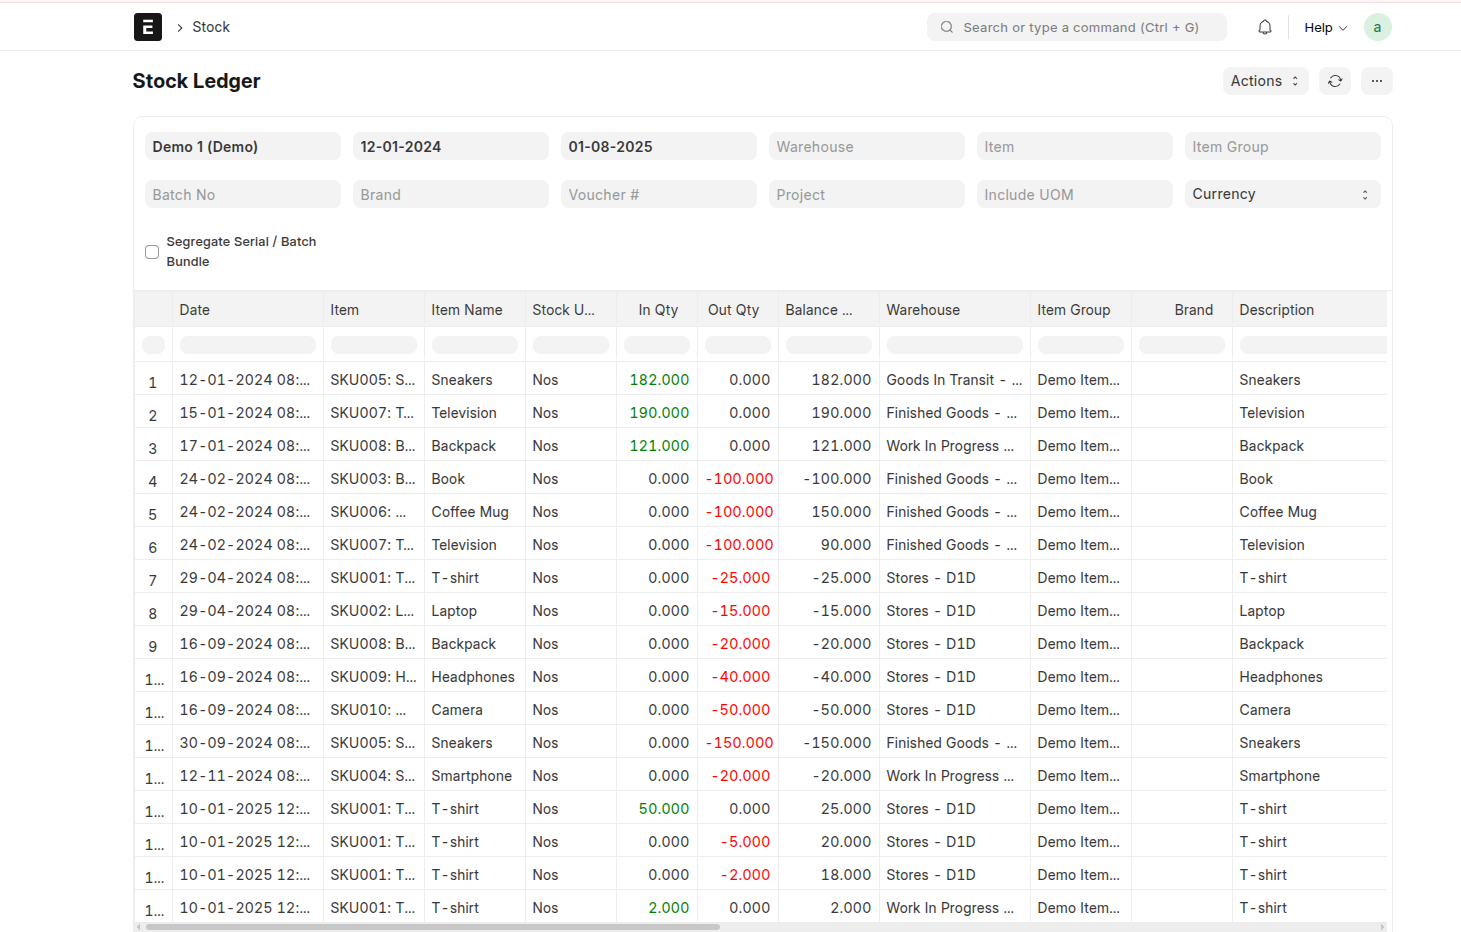1461x932 pixels.
Task: Click the Stock Ledger page title
Action: click(196, 81)
